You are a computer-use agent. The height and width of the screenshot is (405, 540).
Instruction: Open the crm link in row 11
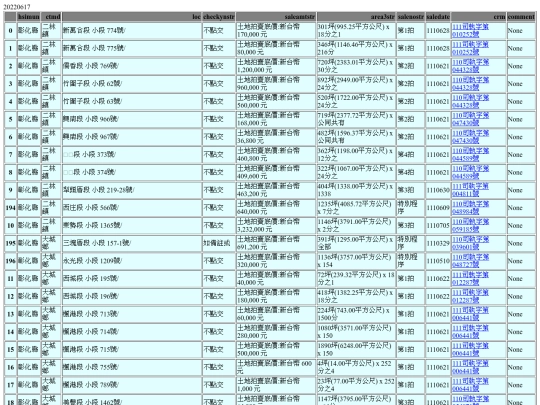[470, 279]
